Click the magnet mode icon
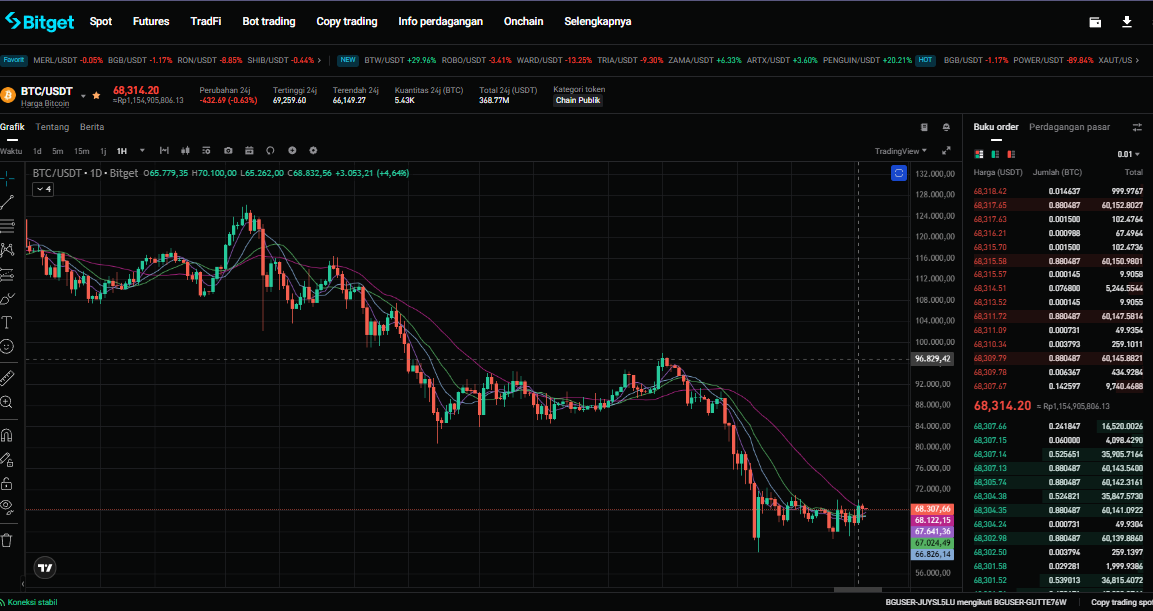This screenshot has width=1153, height=611. tap(7, 435)
